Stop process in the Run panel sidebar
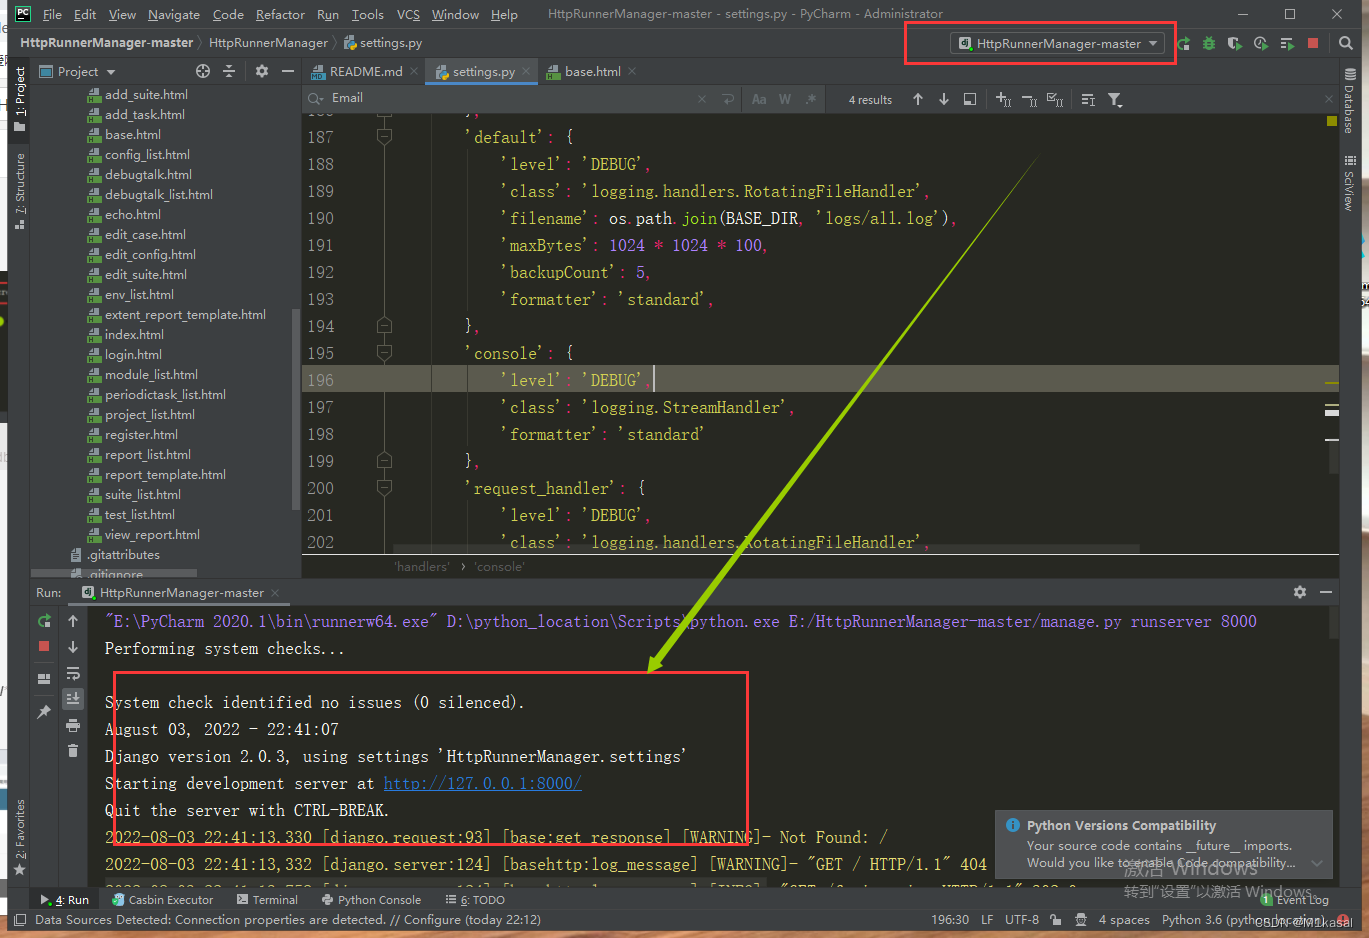Image resolution: width=1369 pixels, height=938 pixels. [44, 647]
